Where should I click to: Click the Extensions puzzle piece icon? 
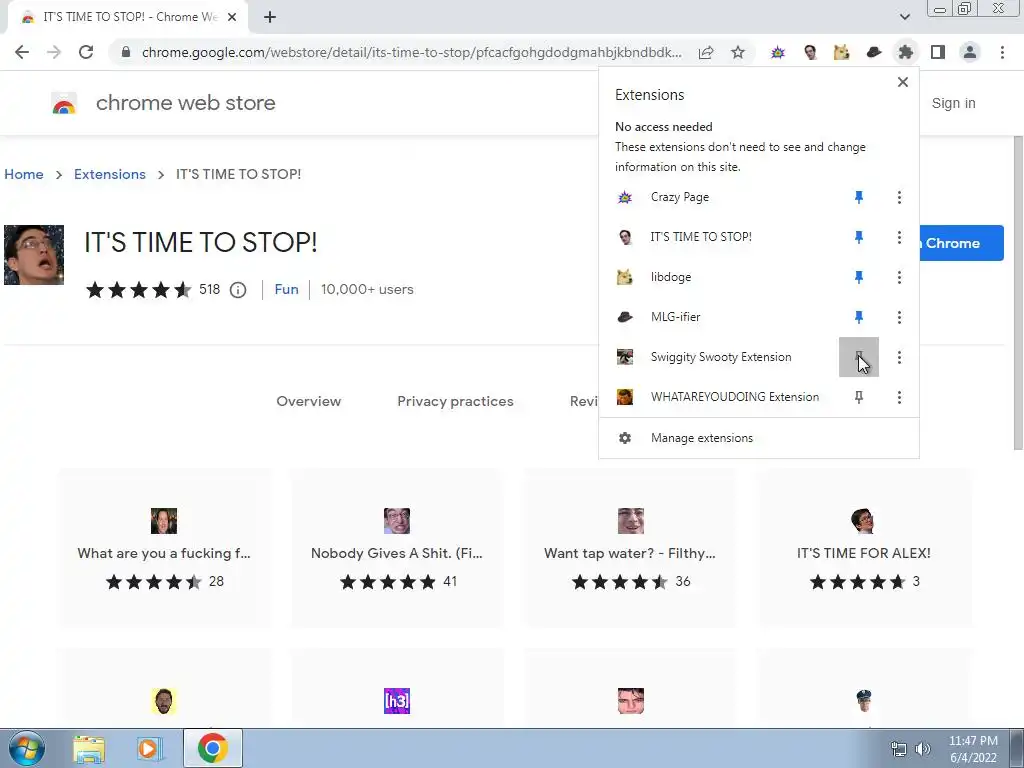click(905, 52)
